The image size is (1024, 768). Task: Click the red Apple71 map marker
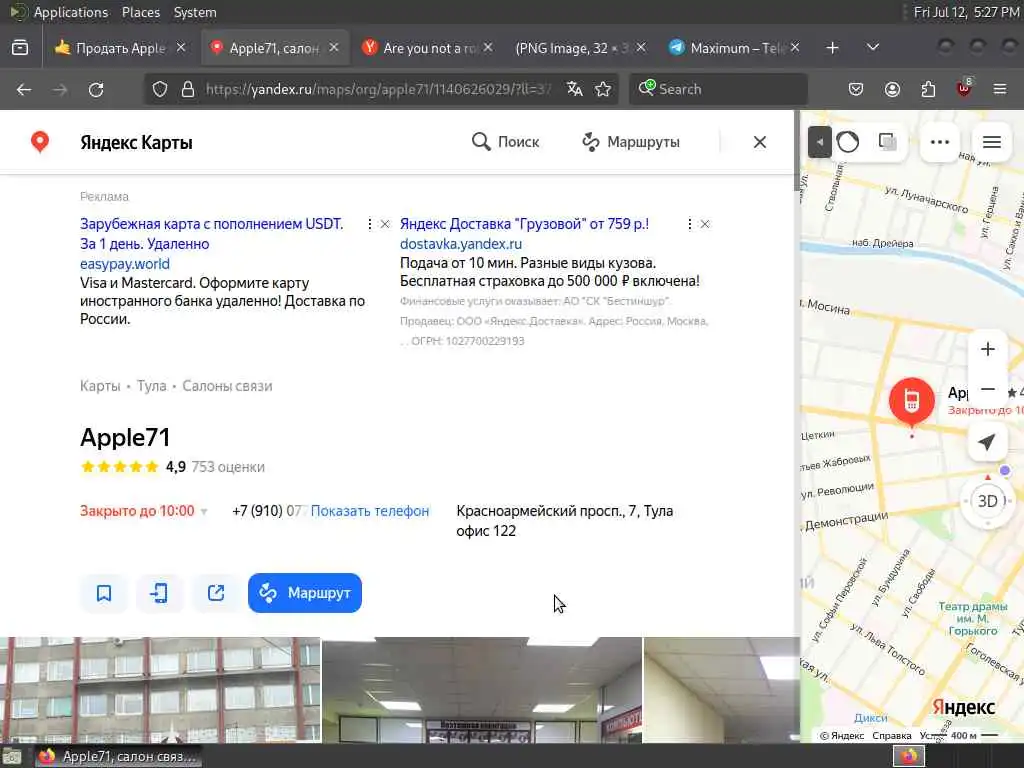click(912, 402)
